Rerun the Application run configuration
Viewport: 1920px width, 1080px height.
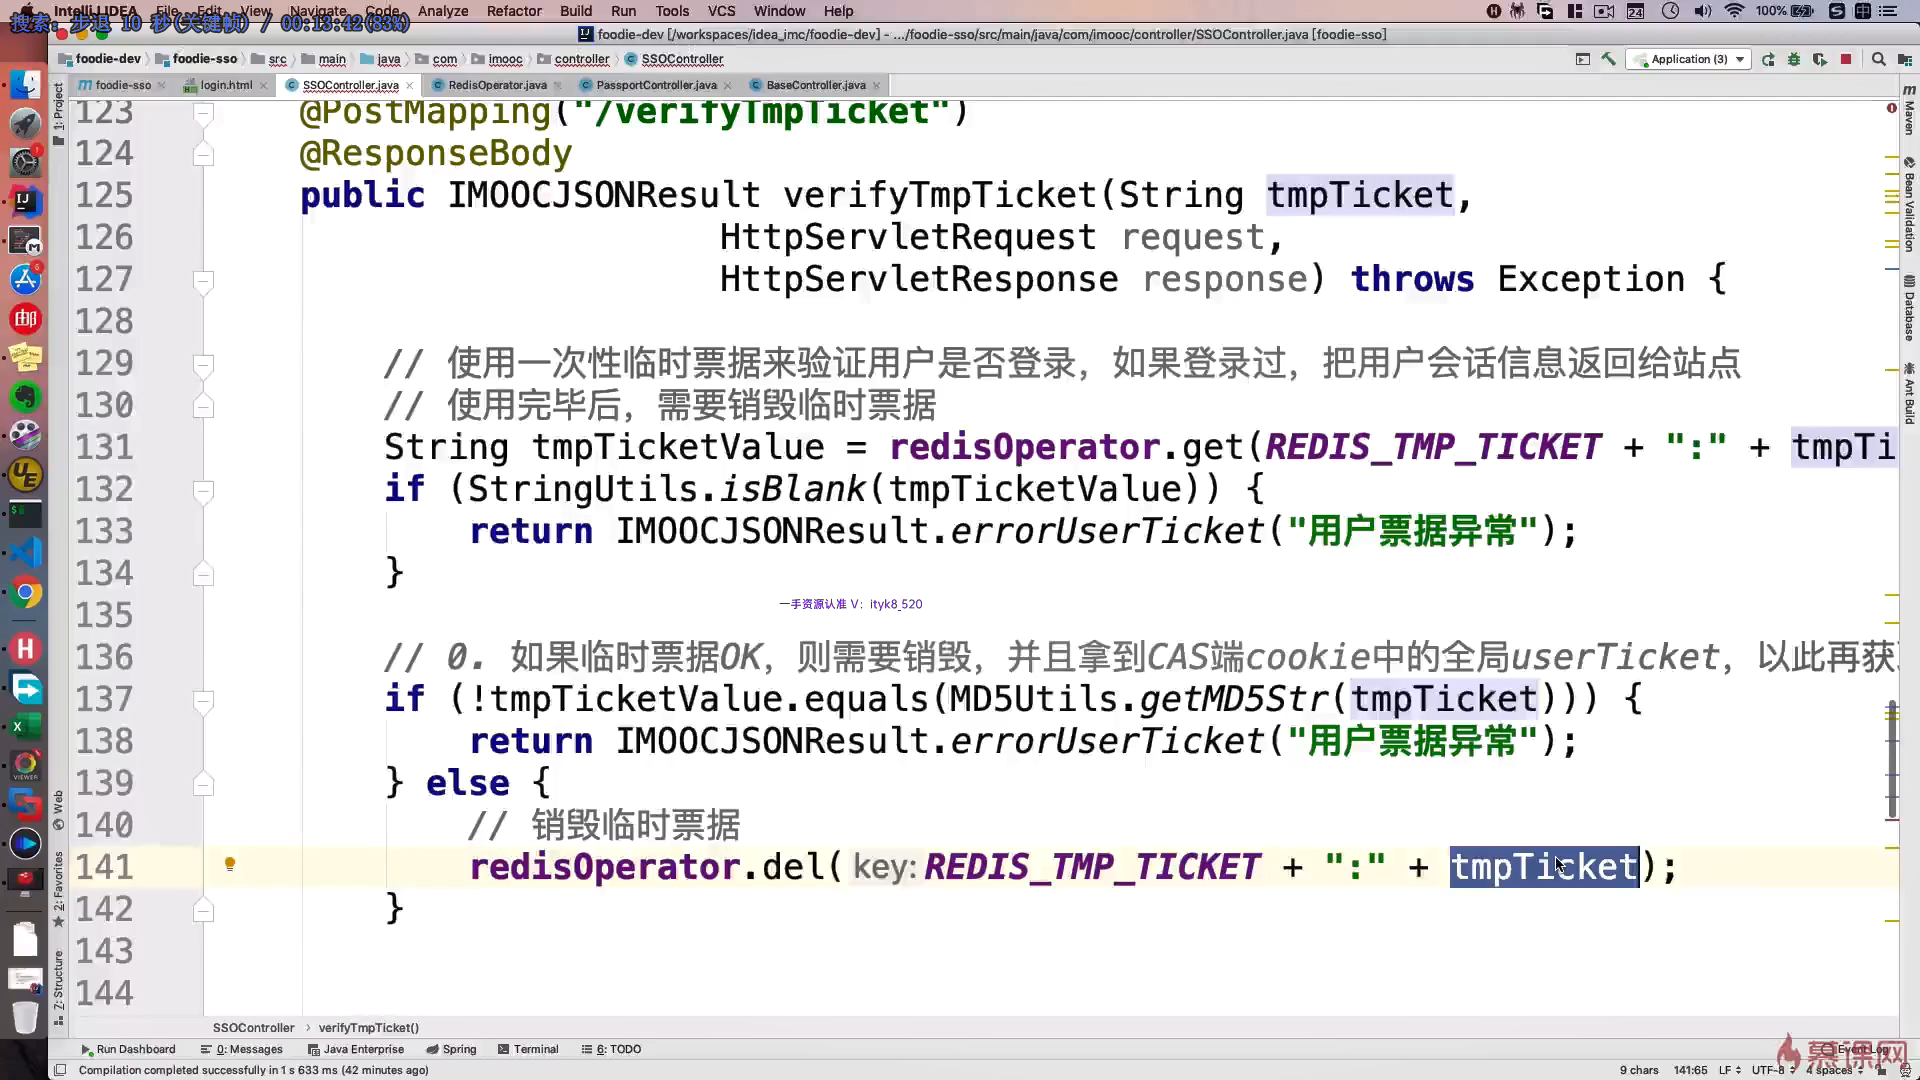[x=1768, y=60]
